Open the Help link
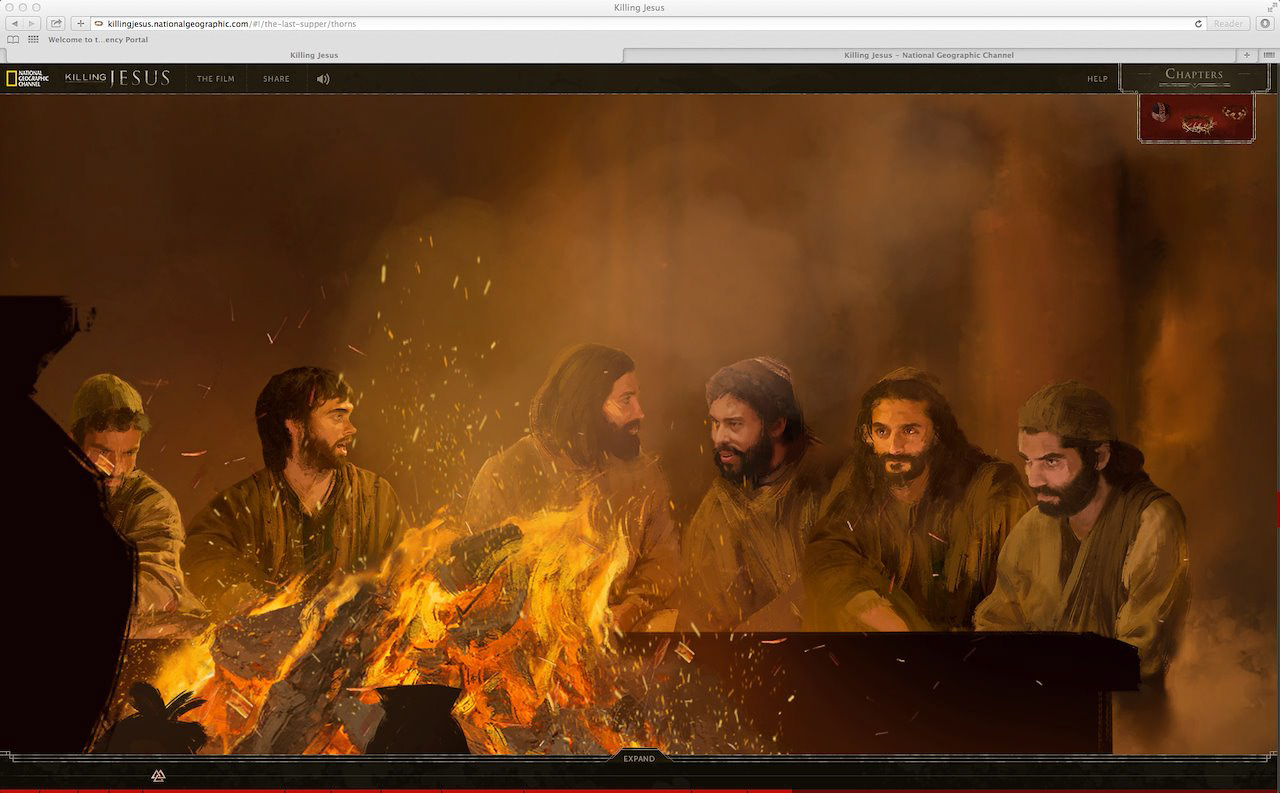 tap(1097, 79)
